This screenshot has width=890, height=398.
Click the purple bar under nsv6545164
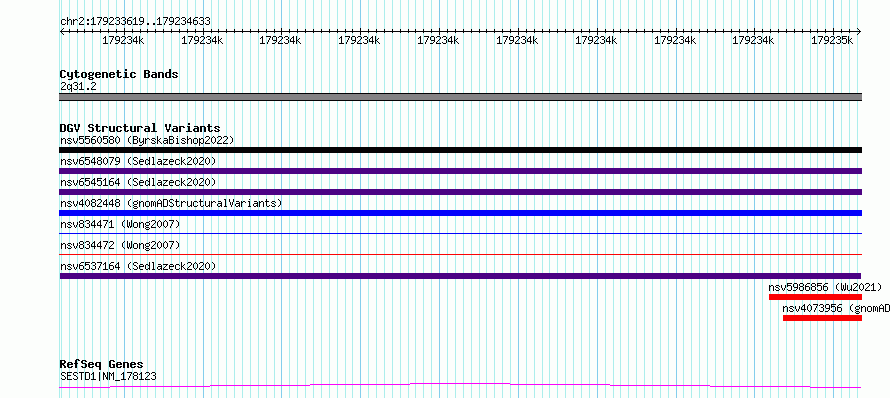[460, 192]
